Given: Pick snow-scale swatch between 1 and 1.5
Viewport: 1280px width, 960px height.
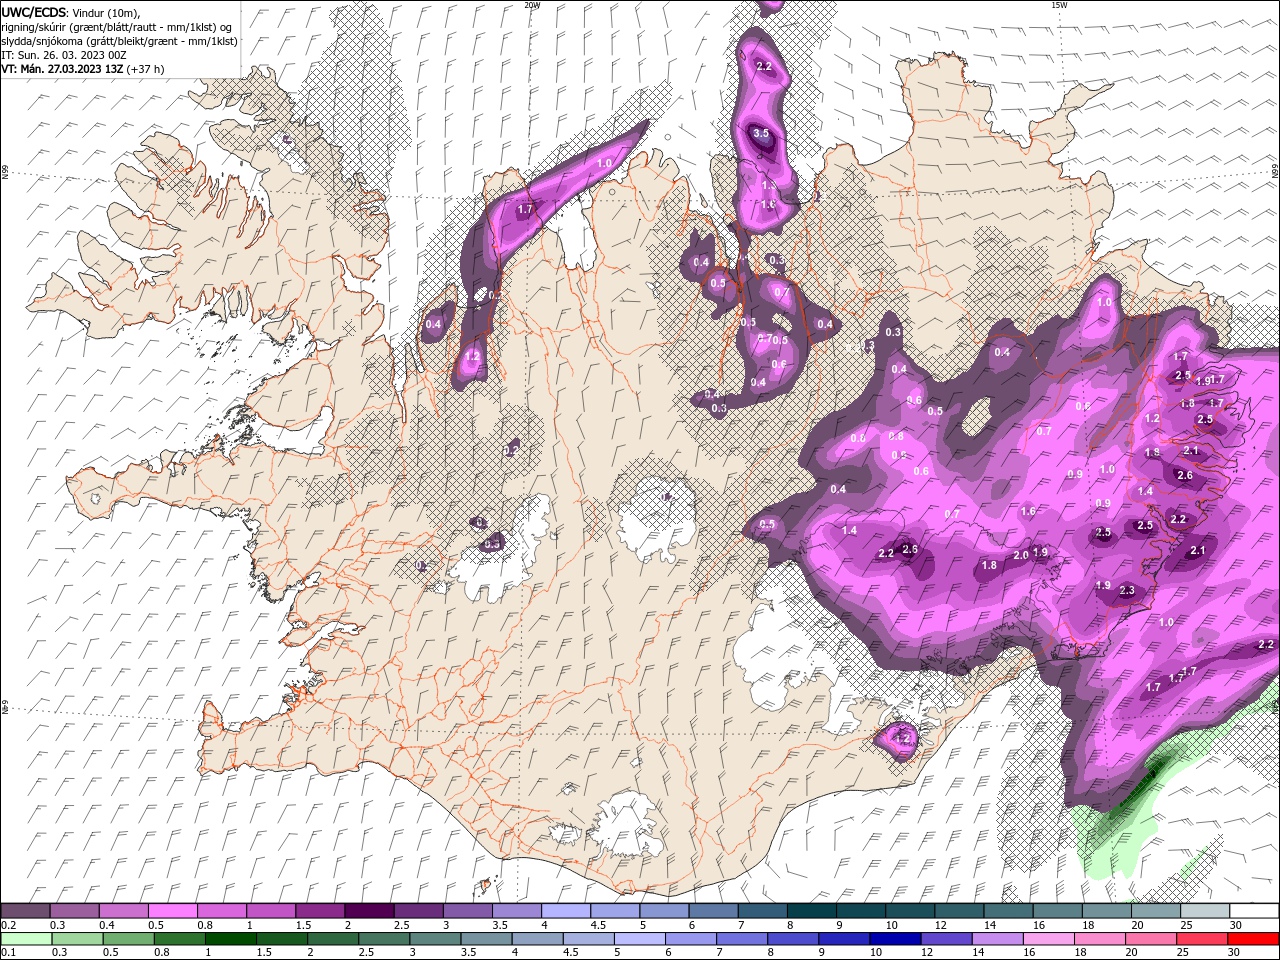Looking at the screenshot, I should 270,911.
